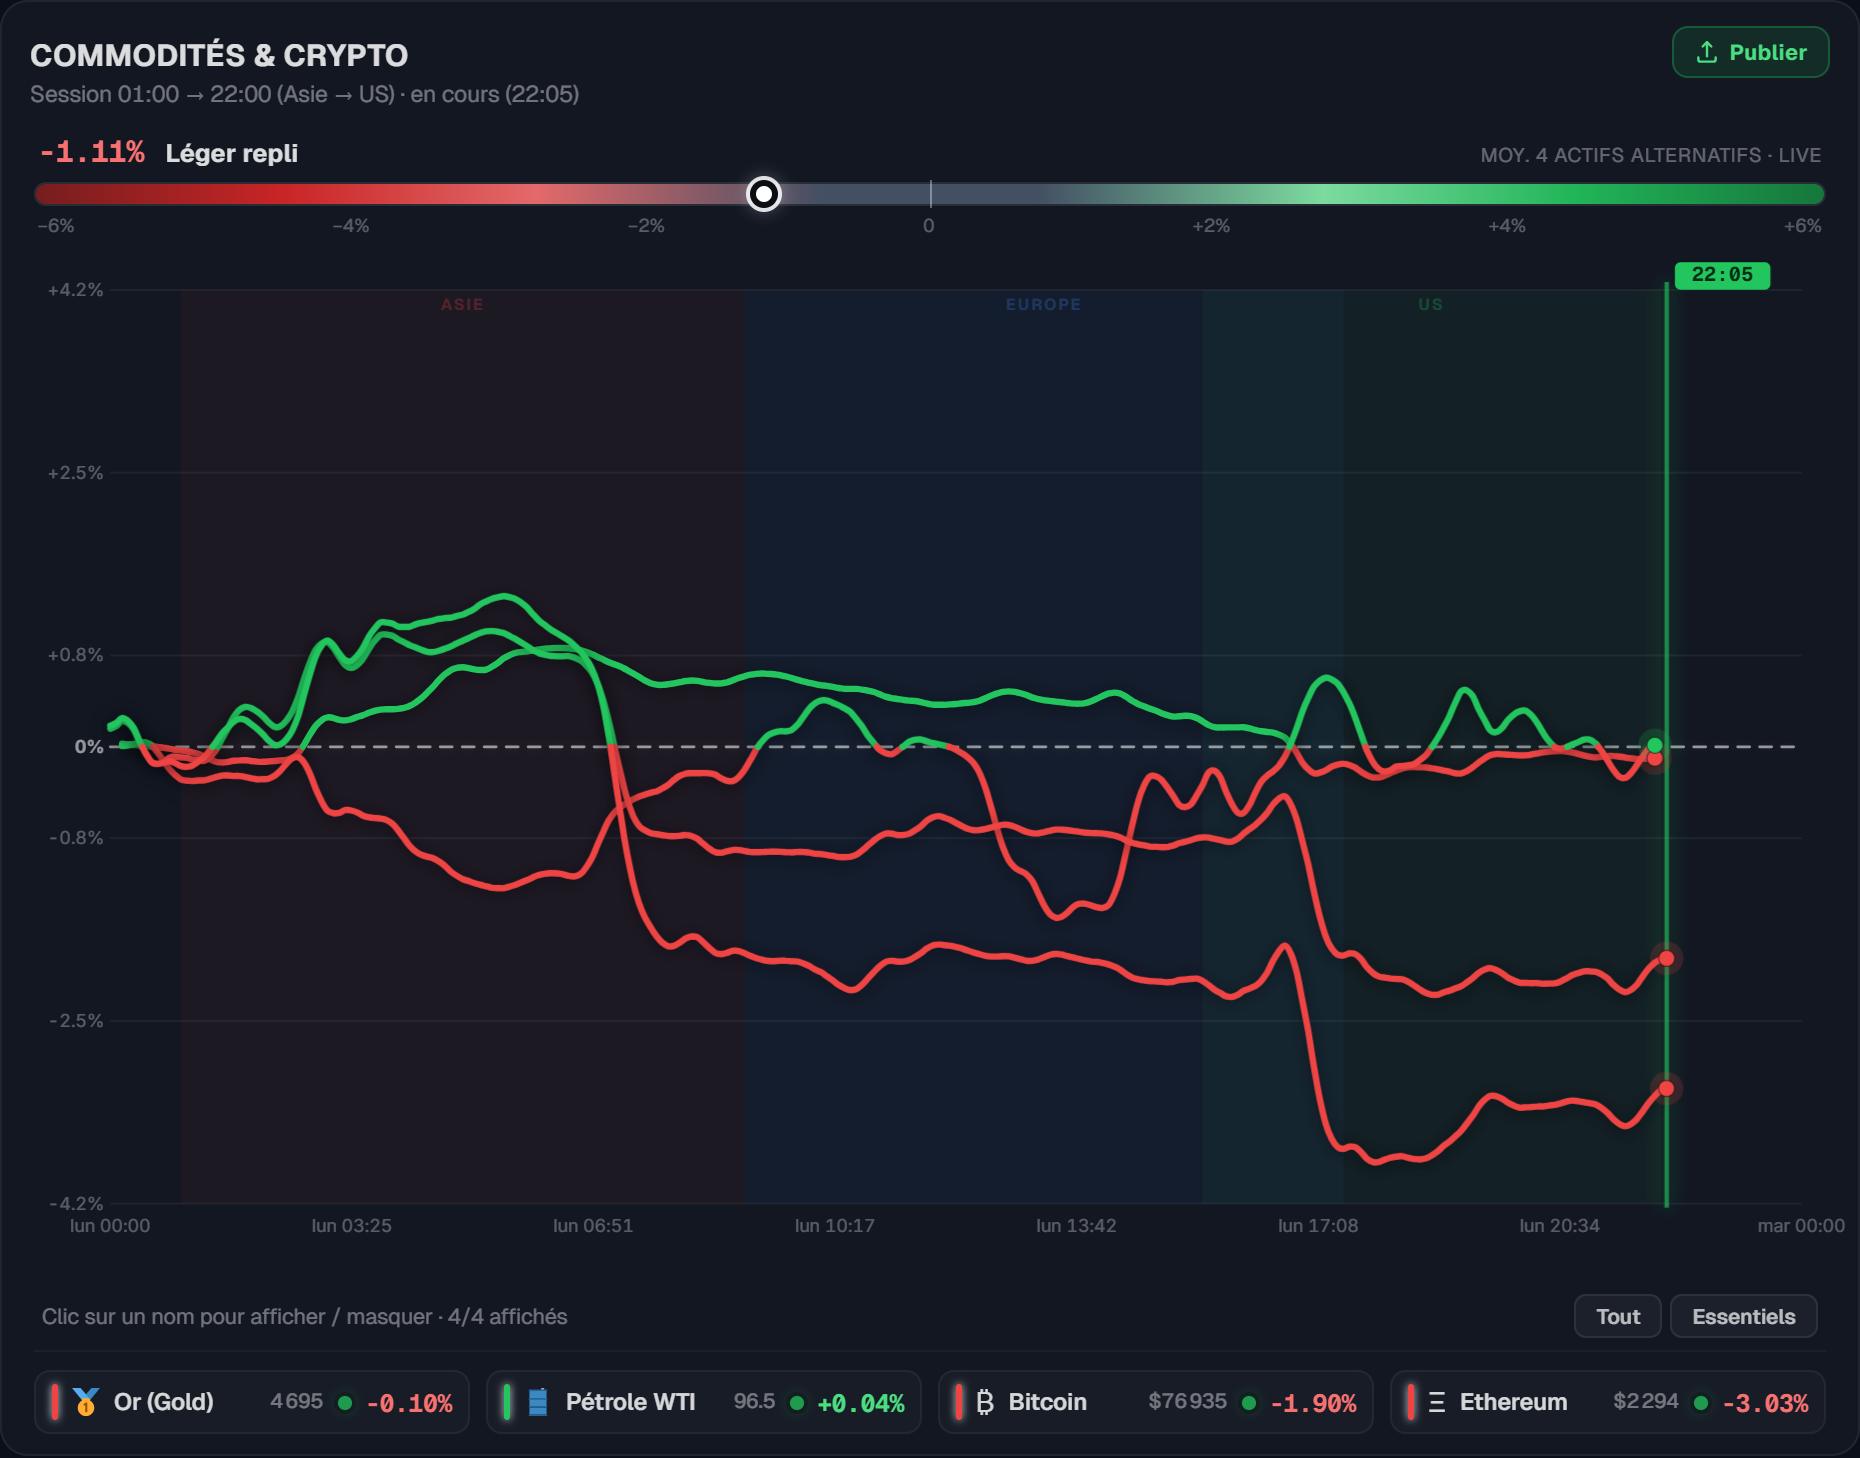Click the sentiment gauge white marker

point(764,194)
